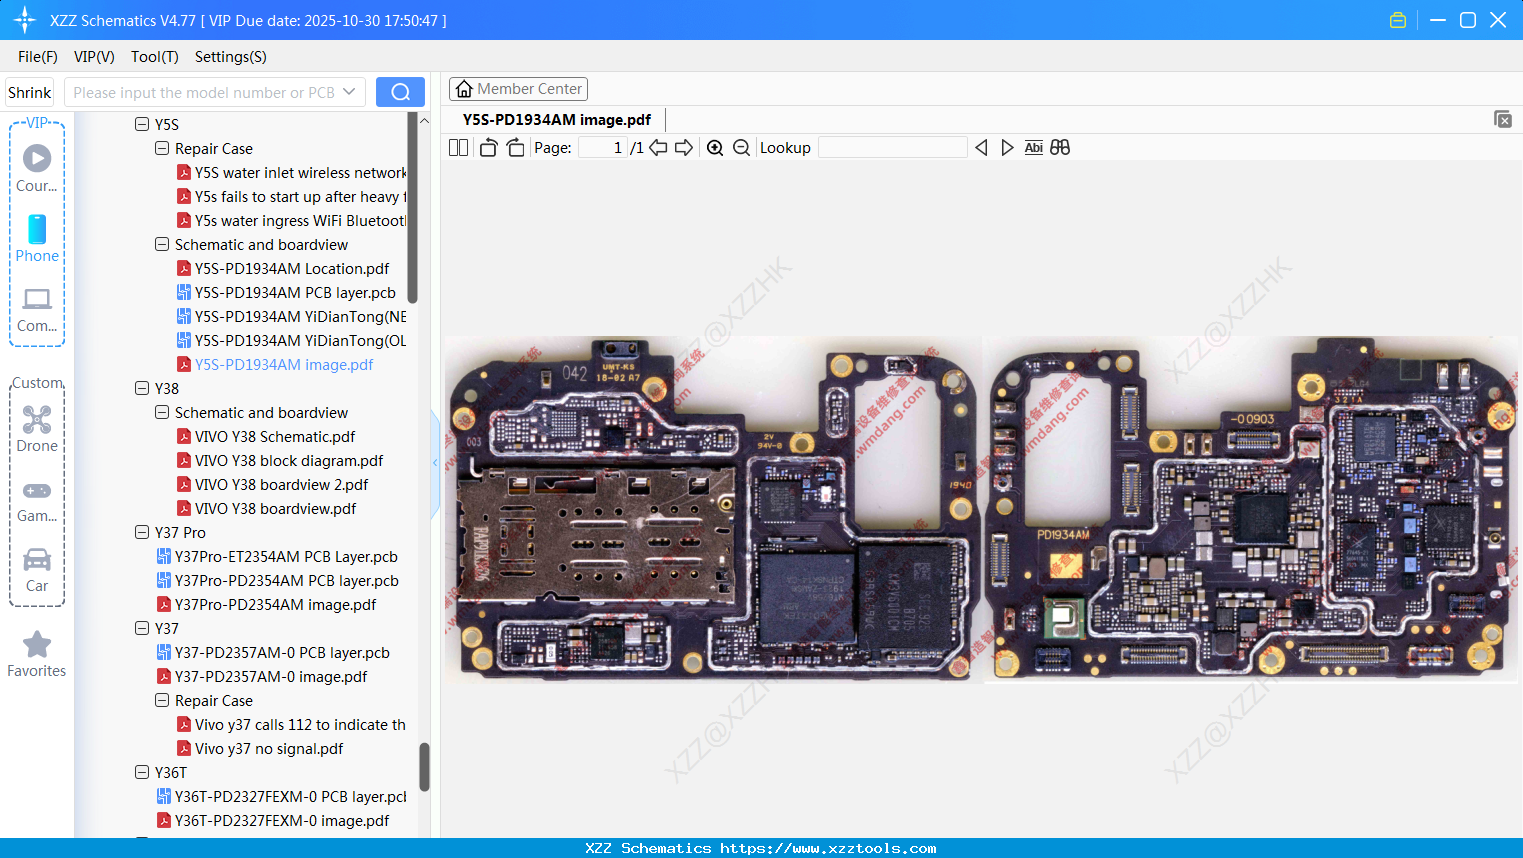Screen dimensions: 1523x858
Task: Click the XZZ app logo
Action: click(25, 20)
